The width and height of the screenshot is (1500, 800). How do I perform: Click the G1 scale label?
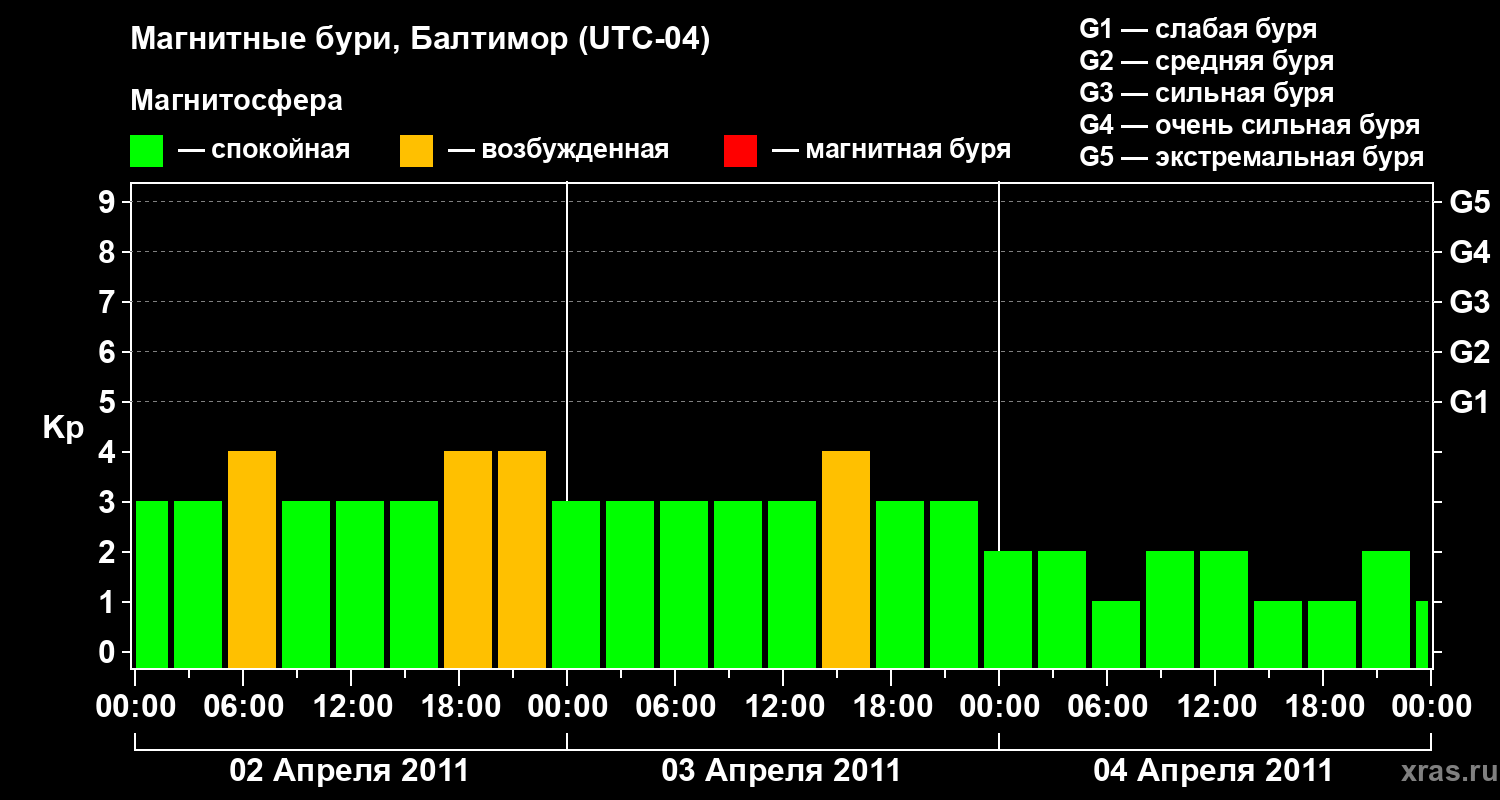(1469, 403)
